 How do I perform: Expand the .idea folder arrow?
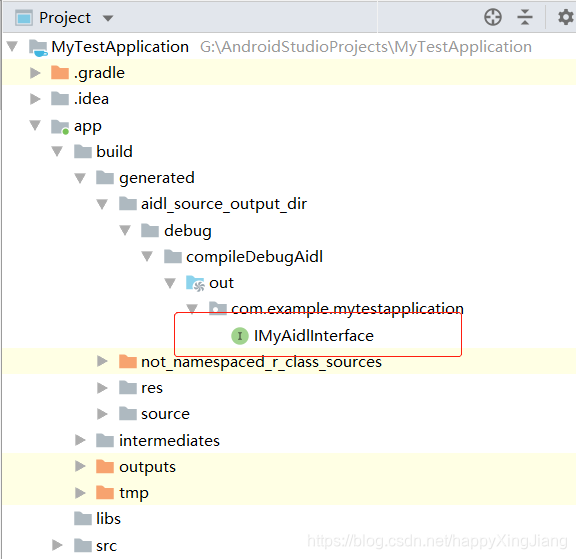[35, 99]
